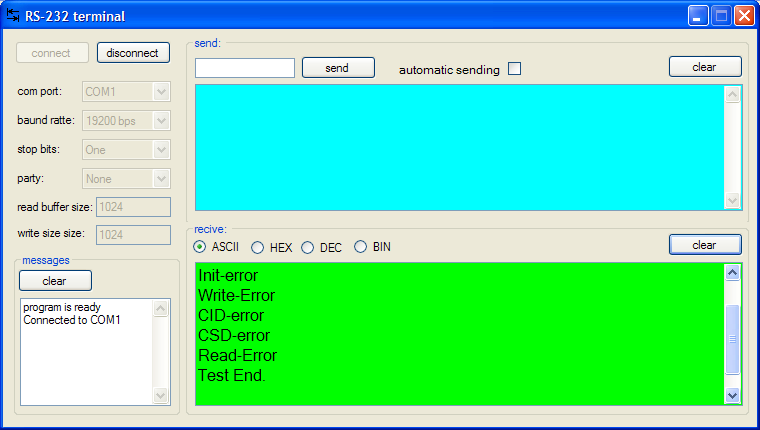
Task: Focus the send text input field
Action: (x=245, y=68)
